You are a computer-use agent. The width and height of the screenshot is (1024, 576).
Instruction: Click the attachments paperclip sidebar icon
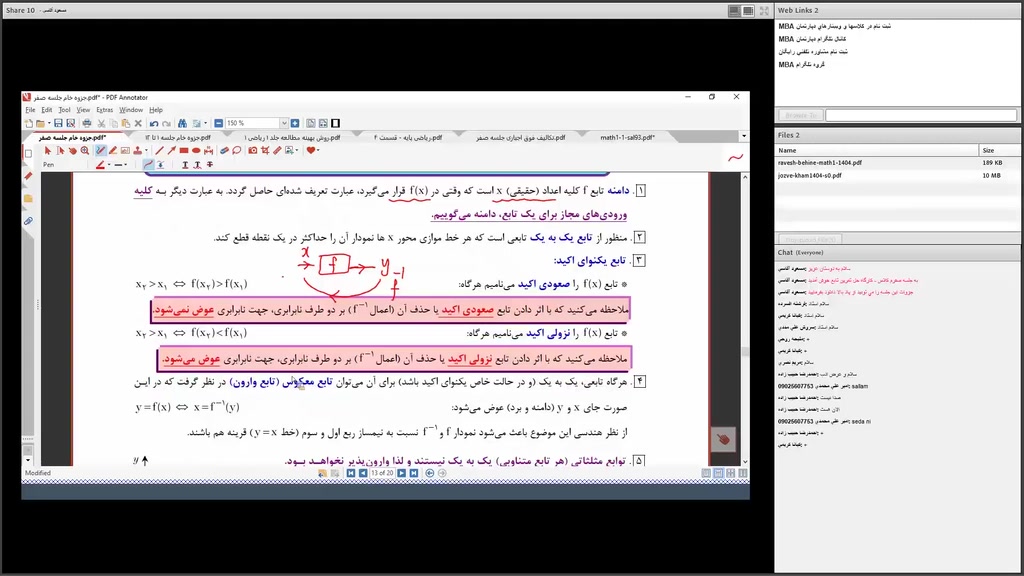(x=28, y=221)
